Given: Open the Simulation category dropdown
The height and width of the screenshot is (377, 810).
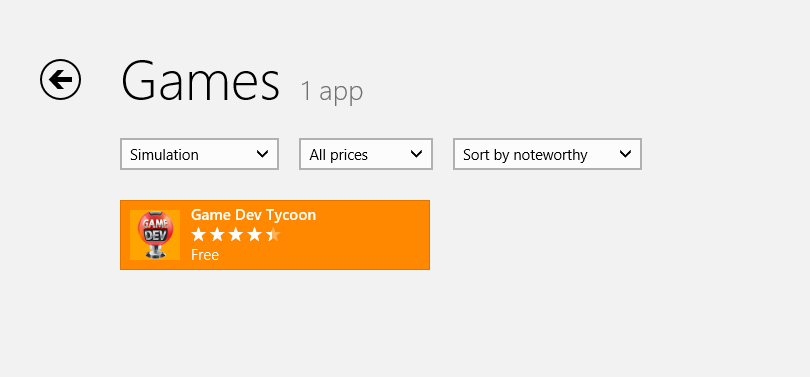Looking at the screenshot, I should pos(199,154).
